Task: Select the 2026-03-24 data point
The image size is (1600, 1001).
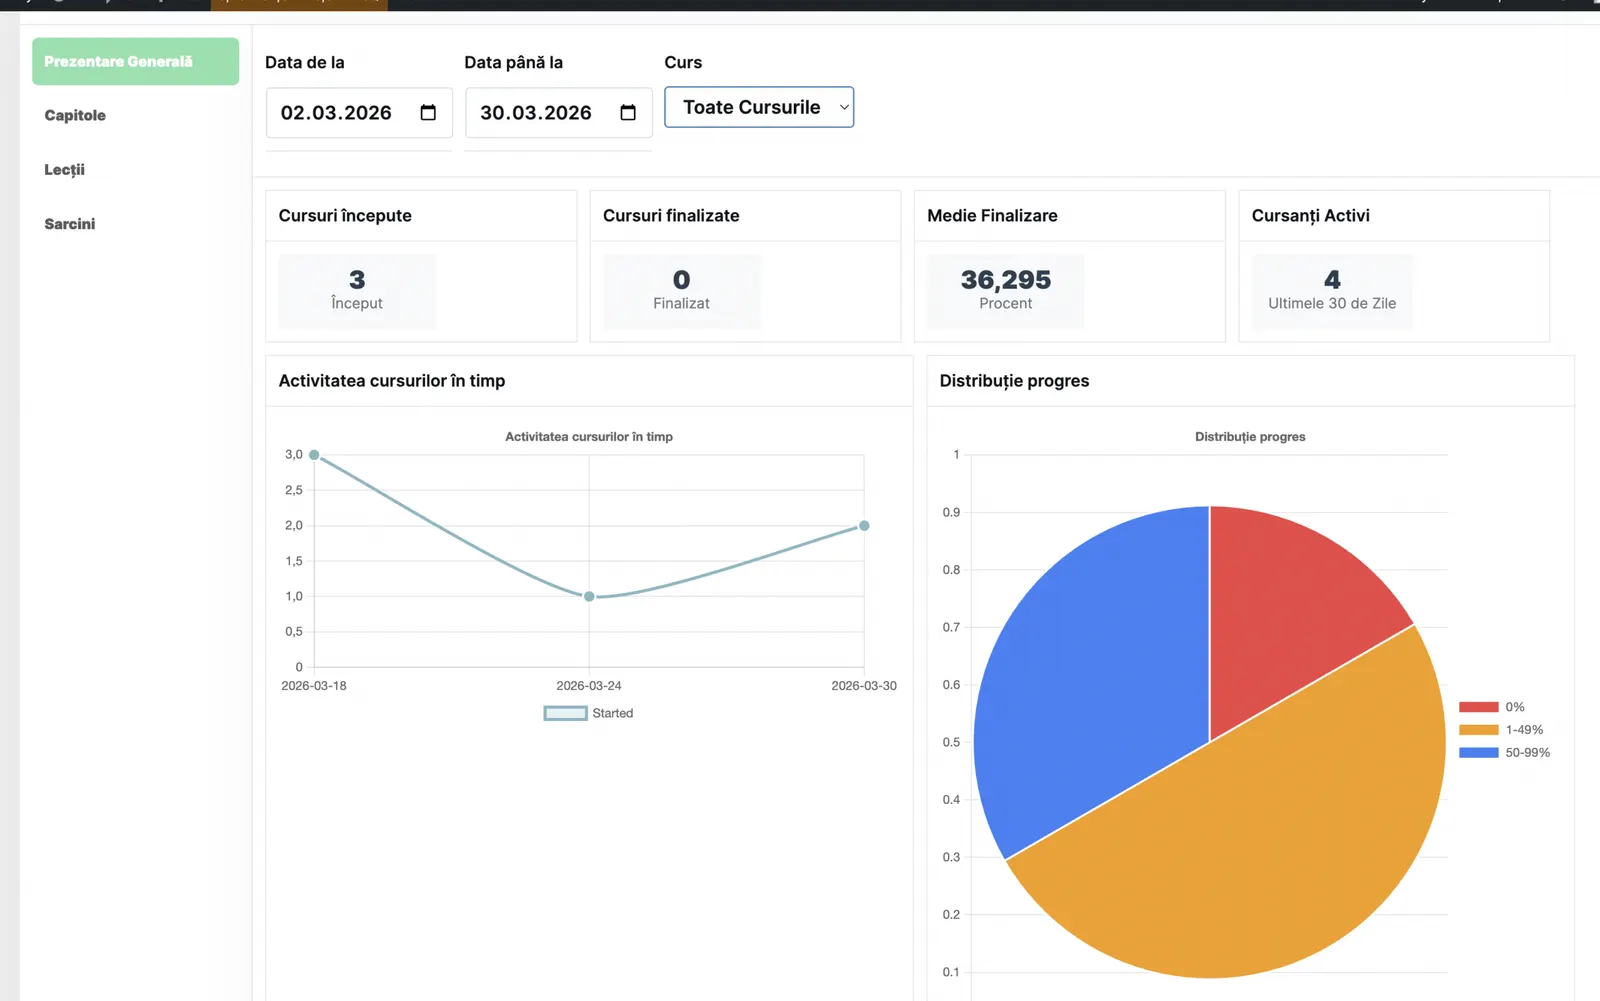Action: coord(589,596)
